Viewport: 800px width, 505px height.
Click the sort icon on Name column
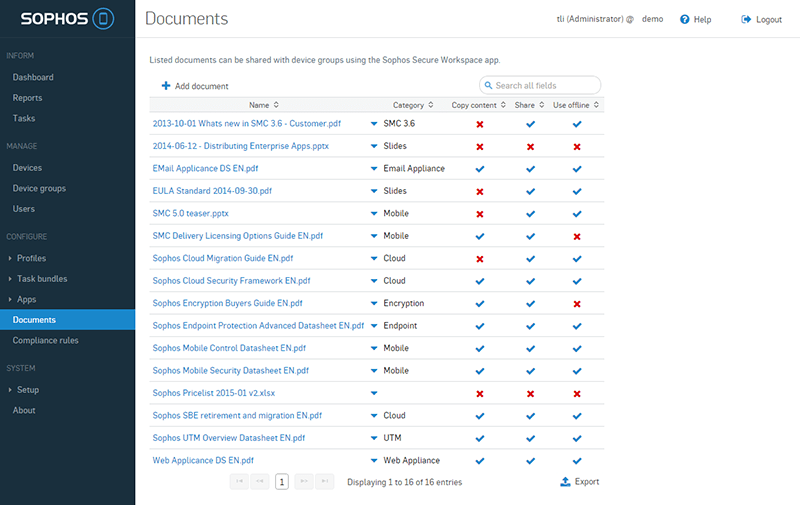[x=276, y=105]
